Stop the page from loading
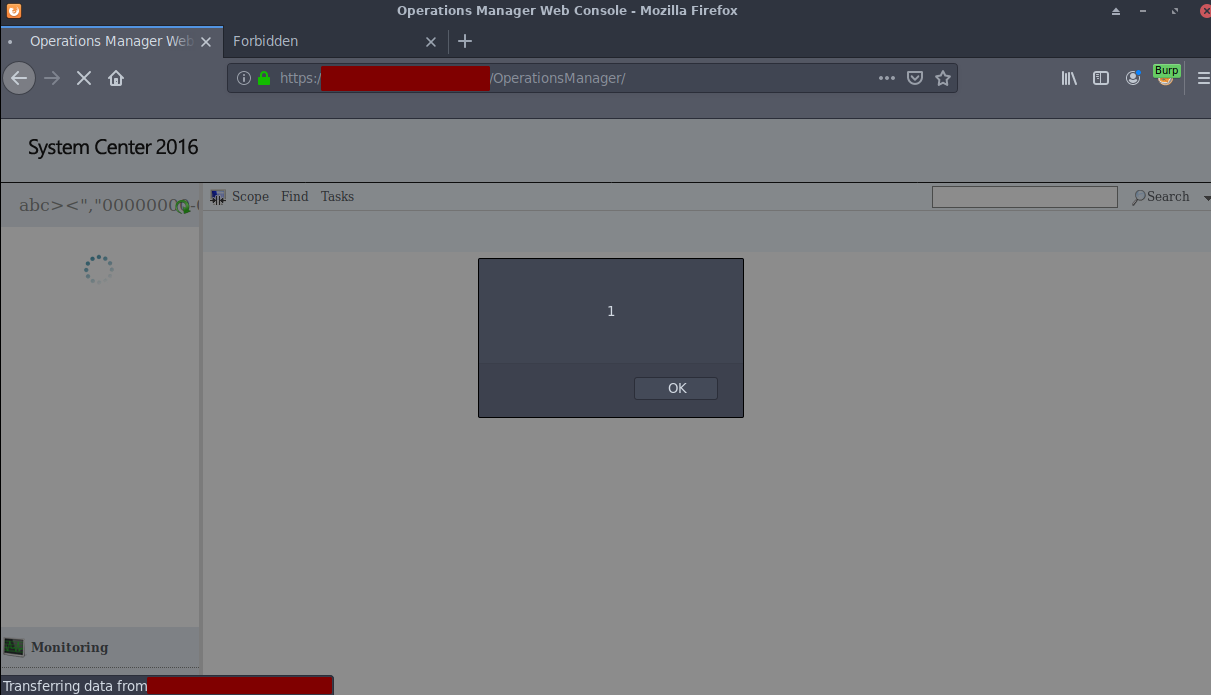Viewport: 1211px width, 695px height. pos(84,78)
